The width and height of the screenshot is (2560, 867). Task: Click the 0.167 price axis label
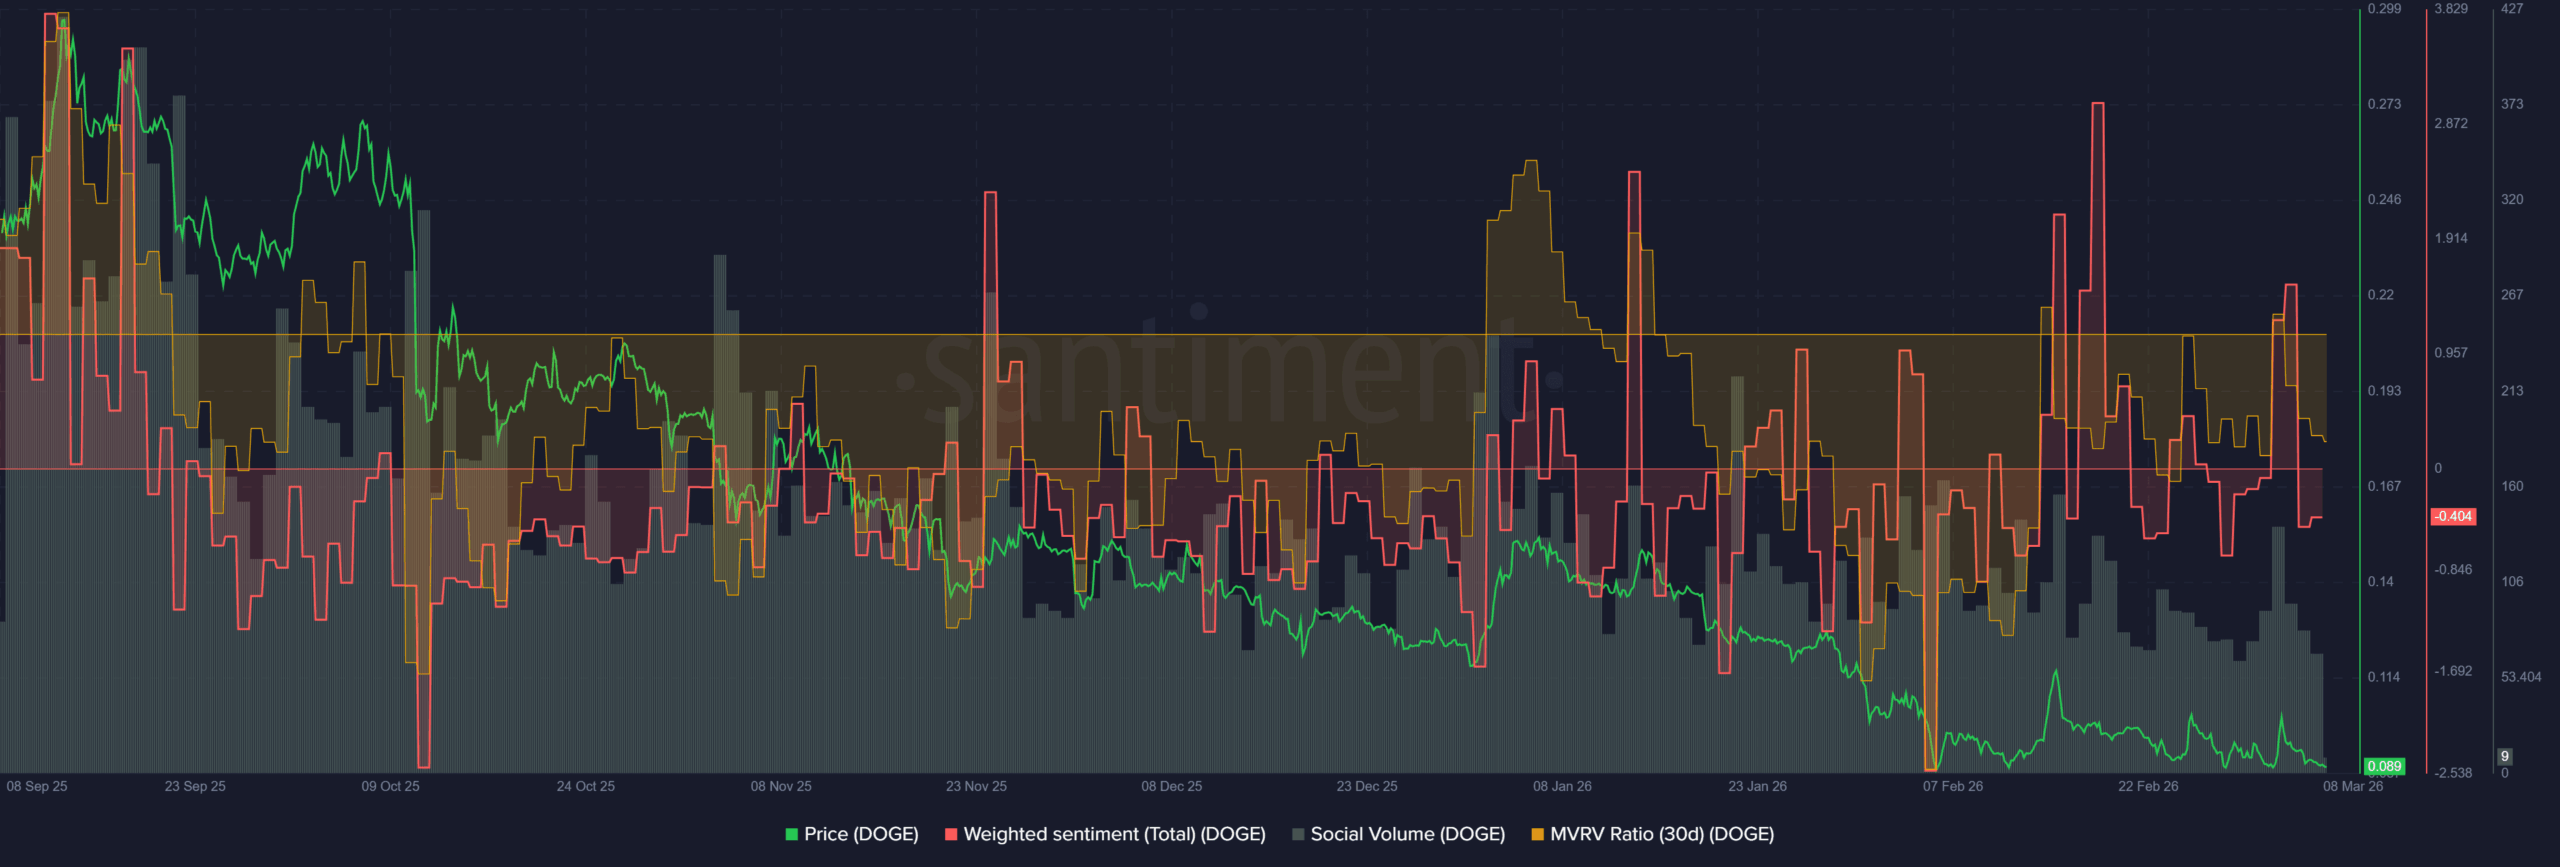(2384, 486)
